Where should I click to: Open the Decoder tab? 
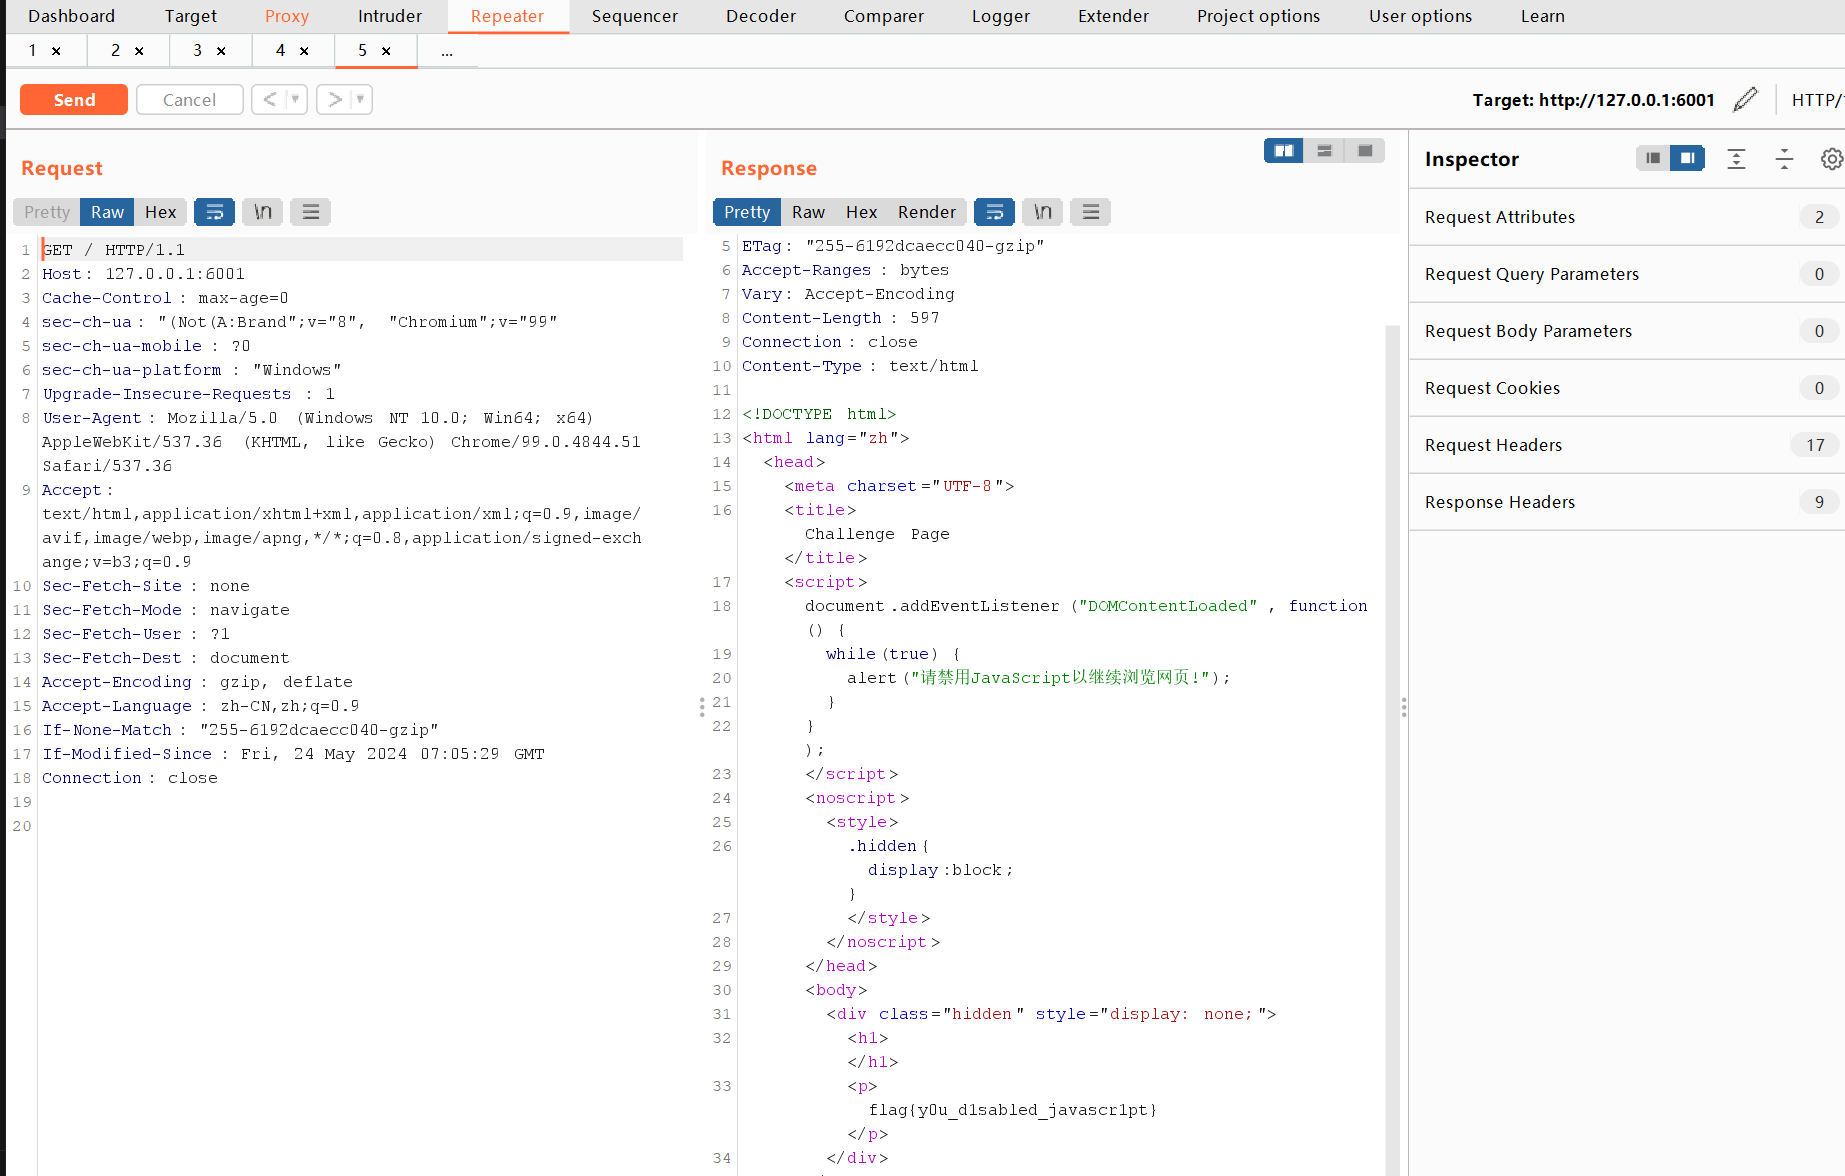[761, 16]
